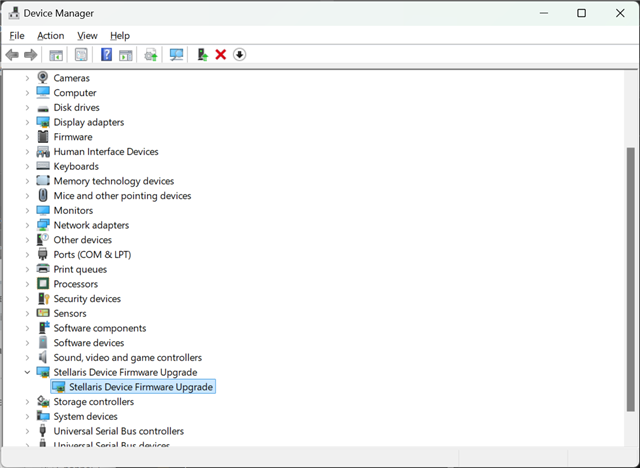Open the Help menu
640x468 pixels.
120,35
